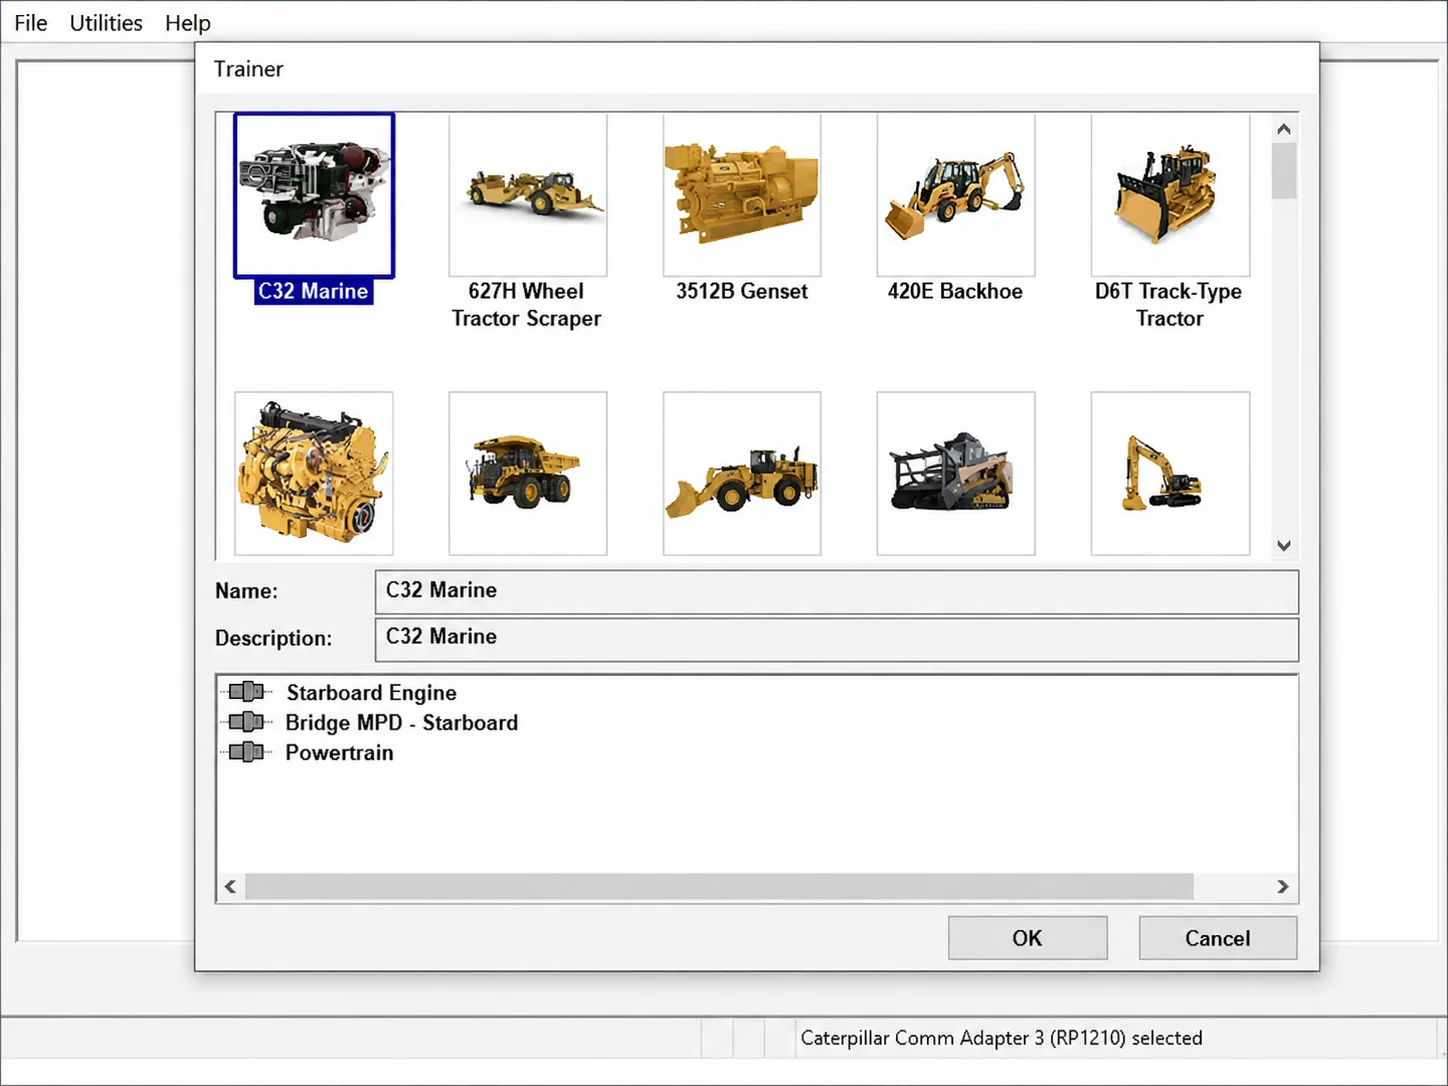
Task: Click the thumbnail list scroll-down arrow
Action: (1284, 545)
